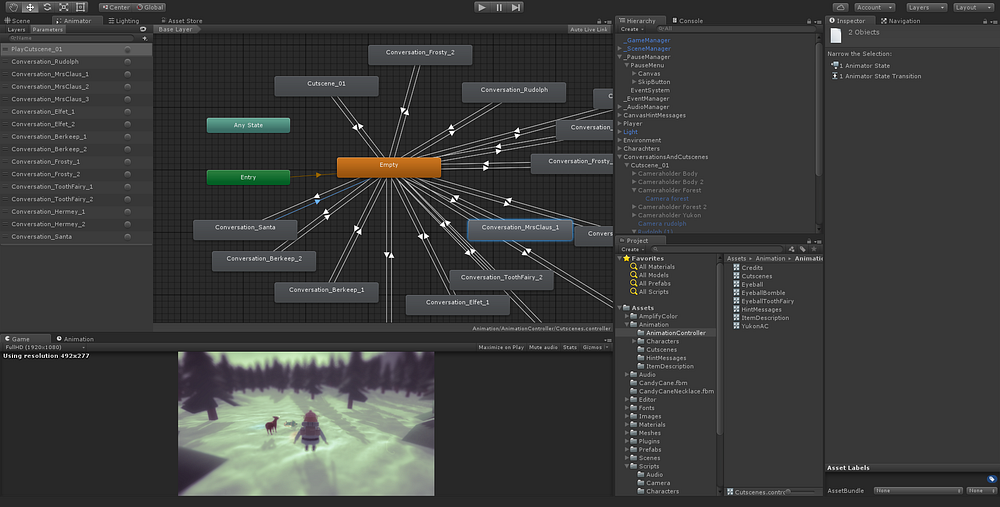Toggle PlayCutscene_01 trigger parameter
The image size is (1000, 507).
(x=128, y=50)
